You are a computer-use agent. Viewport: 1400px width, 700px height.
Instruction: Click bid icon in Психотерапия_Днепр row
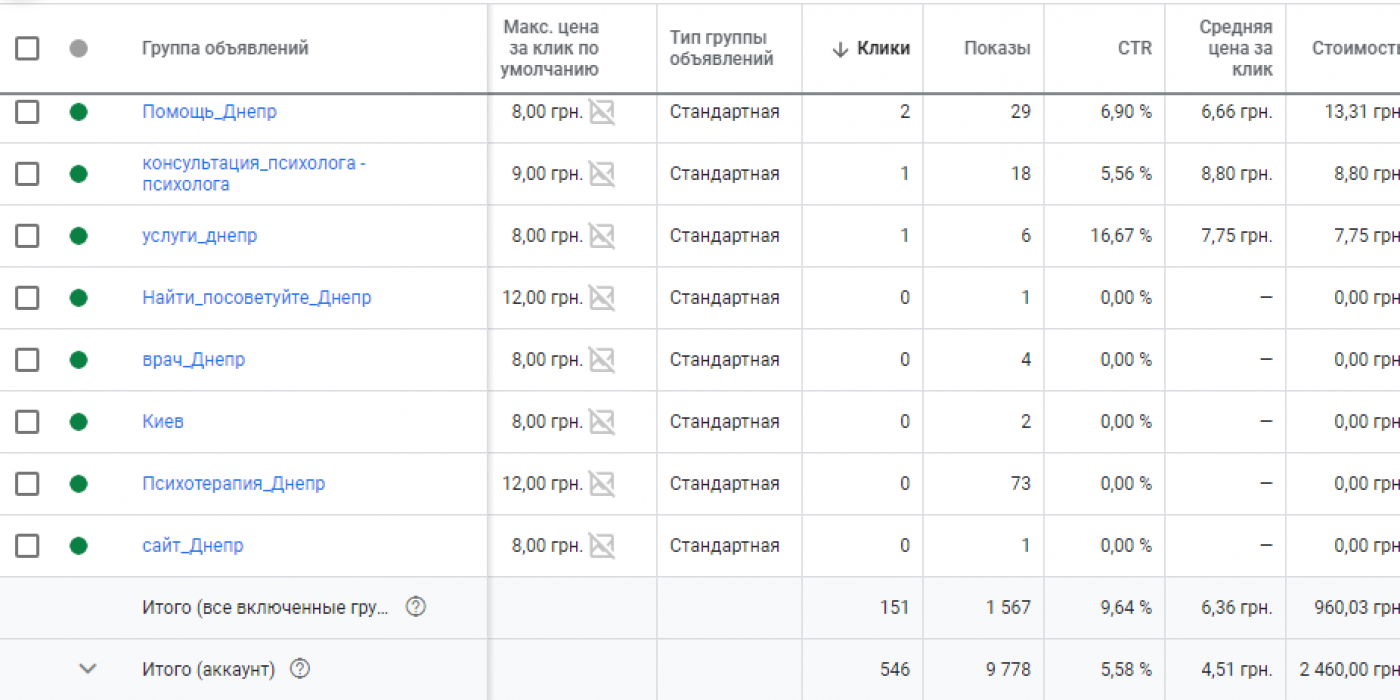point(601,484)
